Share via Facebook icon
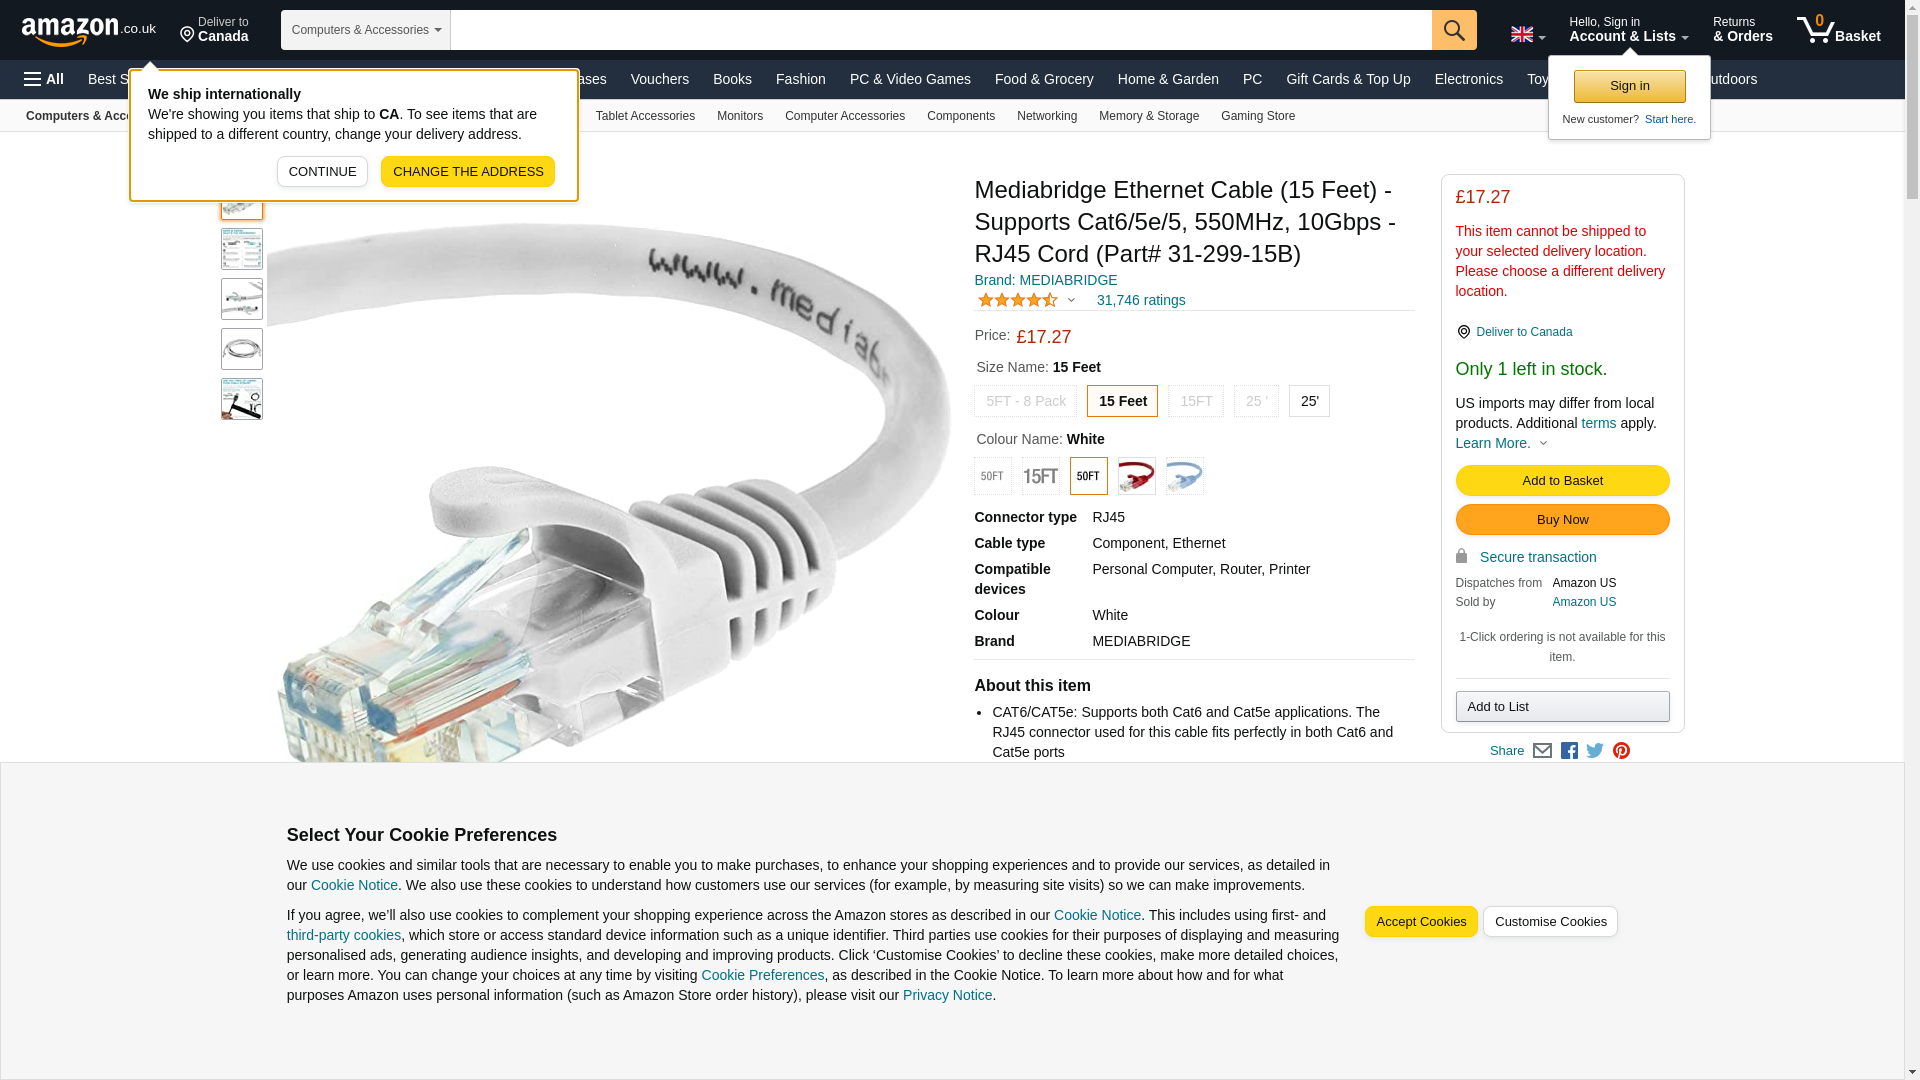Image resolution: width=1920 pixels, height=1080 pixels. [1569, 751]
